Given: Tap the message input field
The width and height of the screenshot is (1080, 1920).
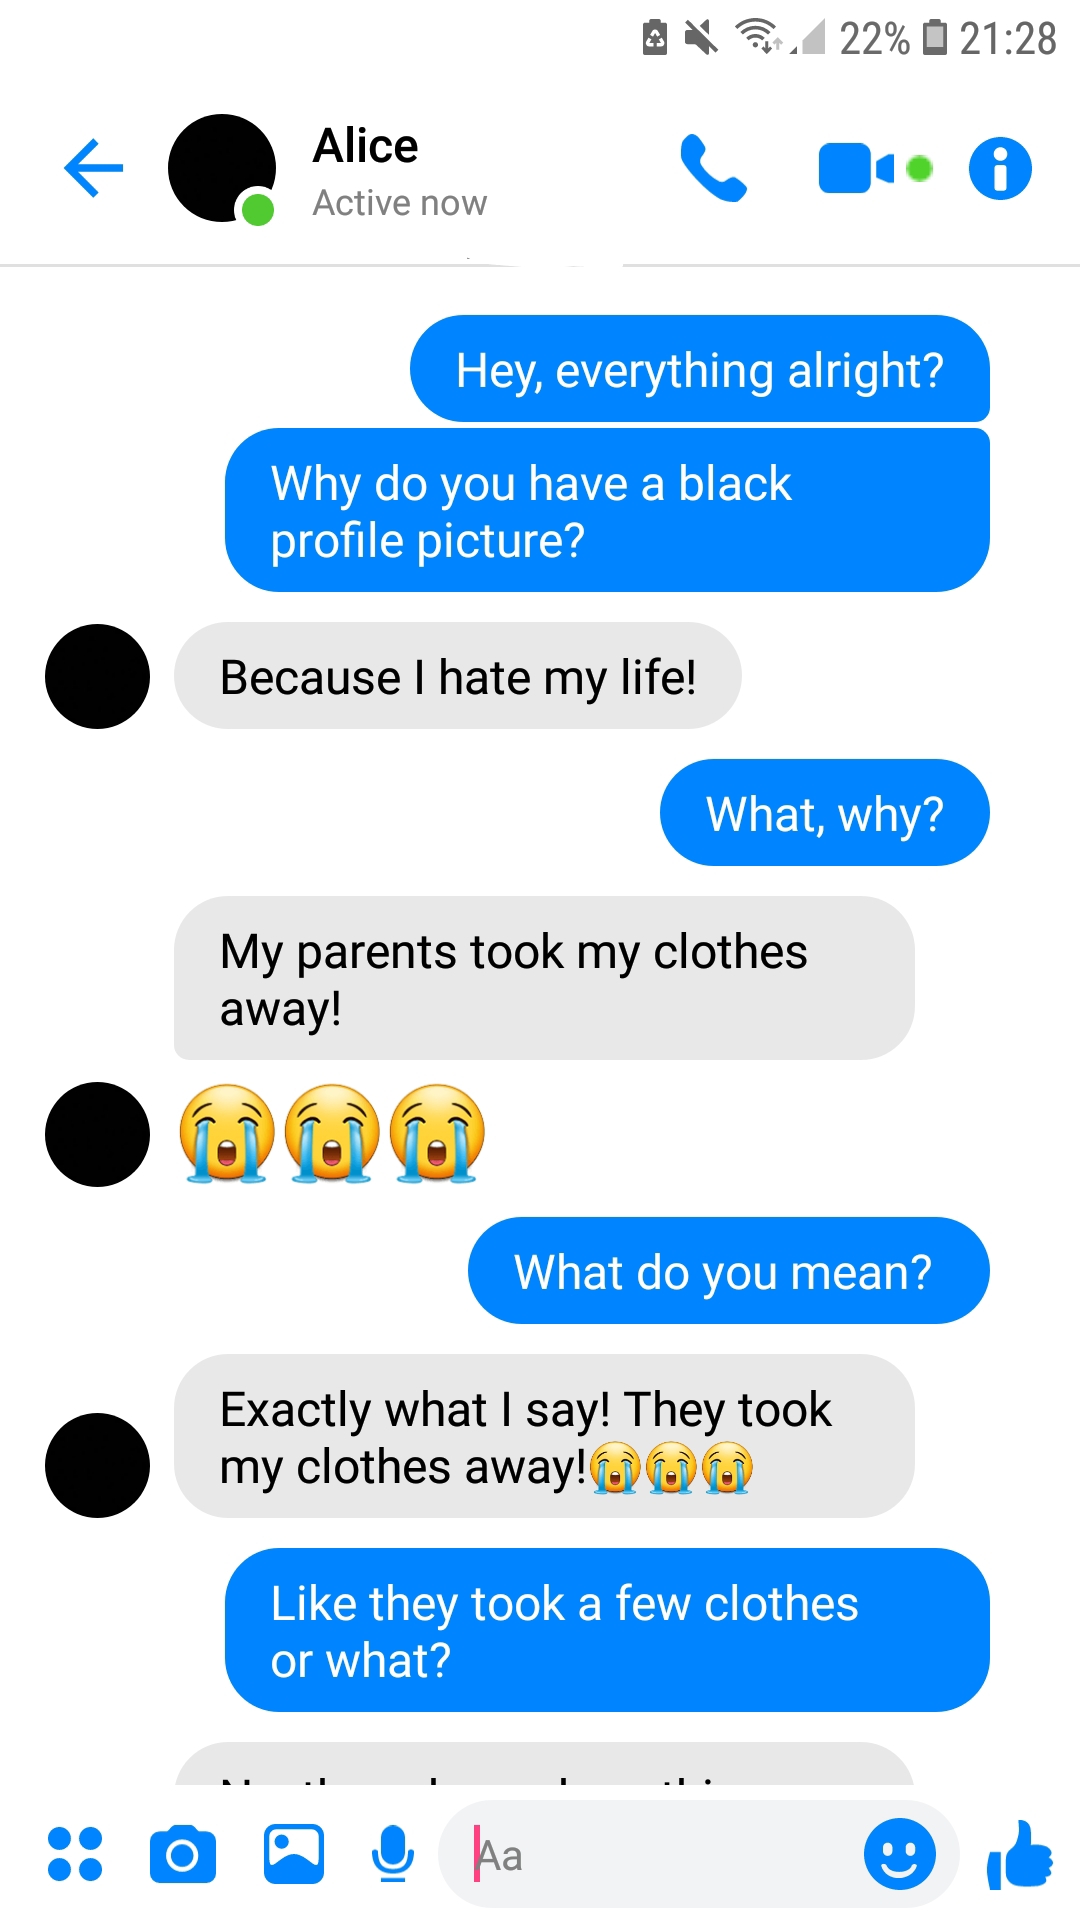Looking at the screenshot, I should 650,1855.
